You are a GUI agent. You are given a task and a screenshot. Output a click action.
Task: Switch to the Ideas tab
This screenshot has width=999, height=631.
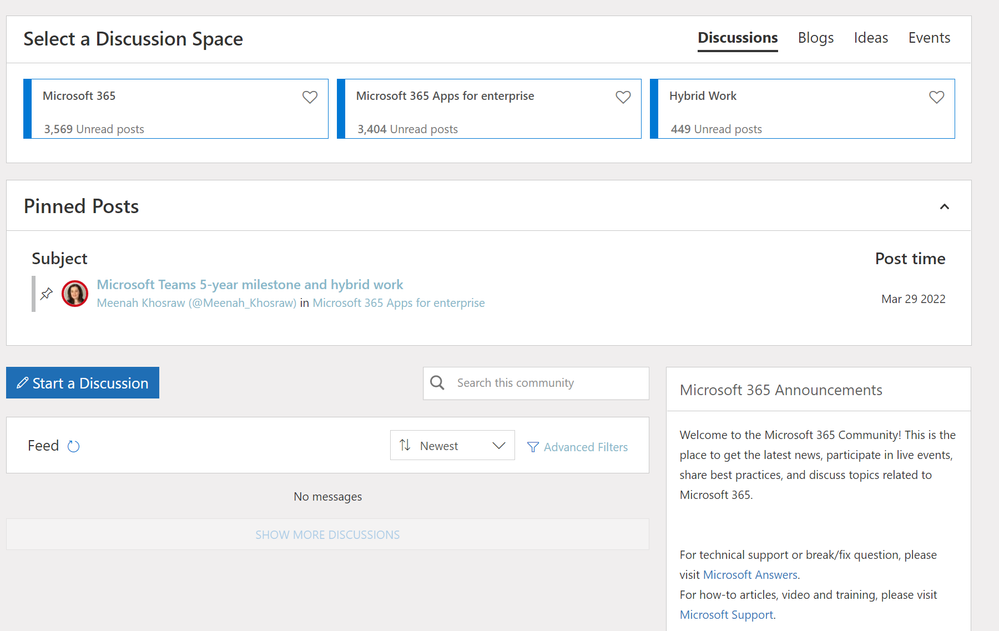(870, 38)
